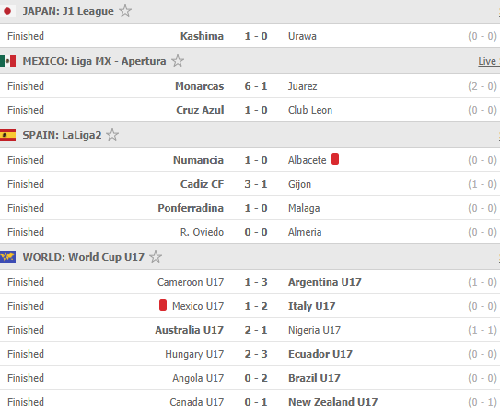Open the Live link in Liga MX header
500x412 pixels.
point(488,61)
